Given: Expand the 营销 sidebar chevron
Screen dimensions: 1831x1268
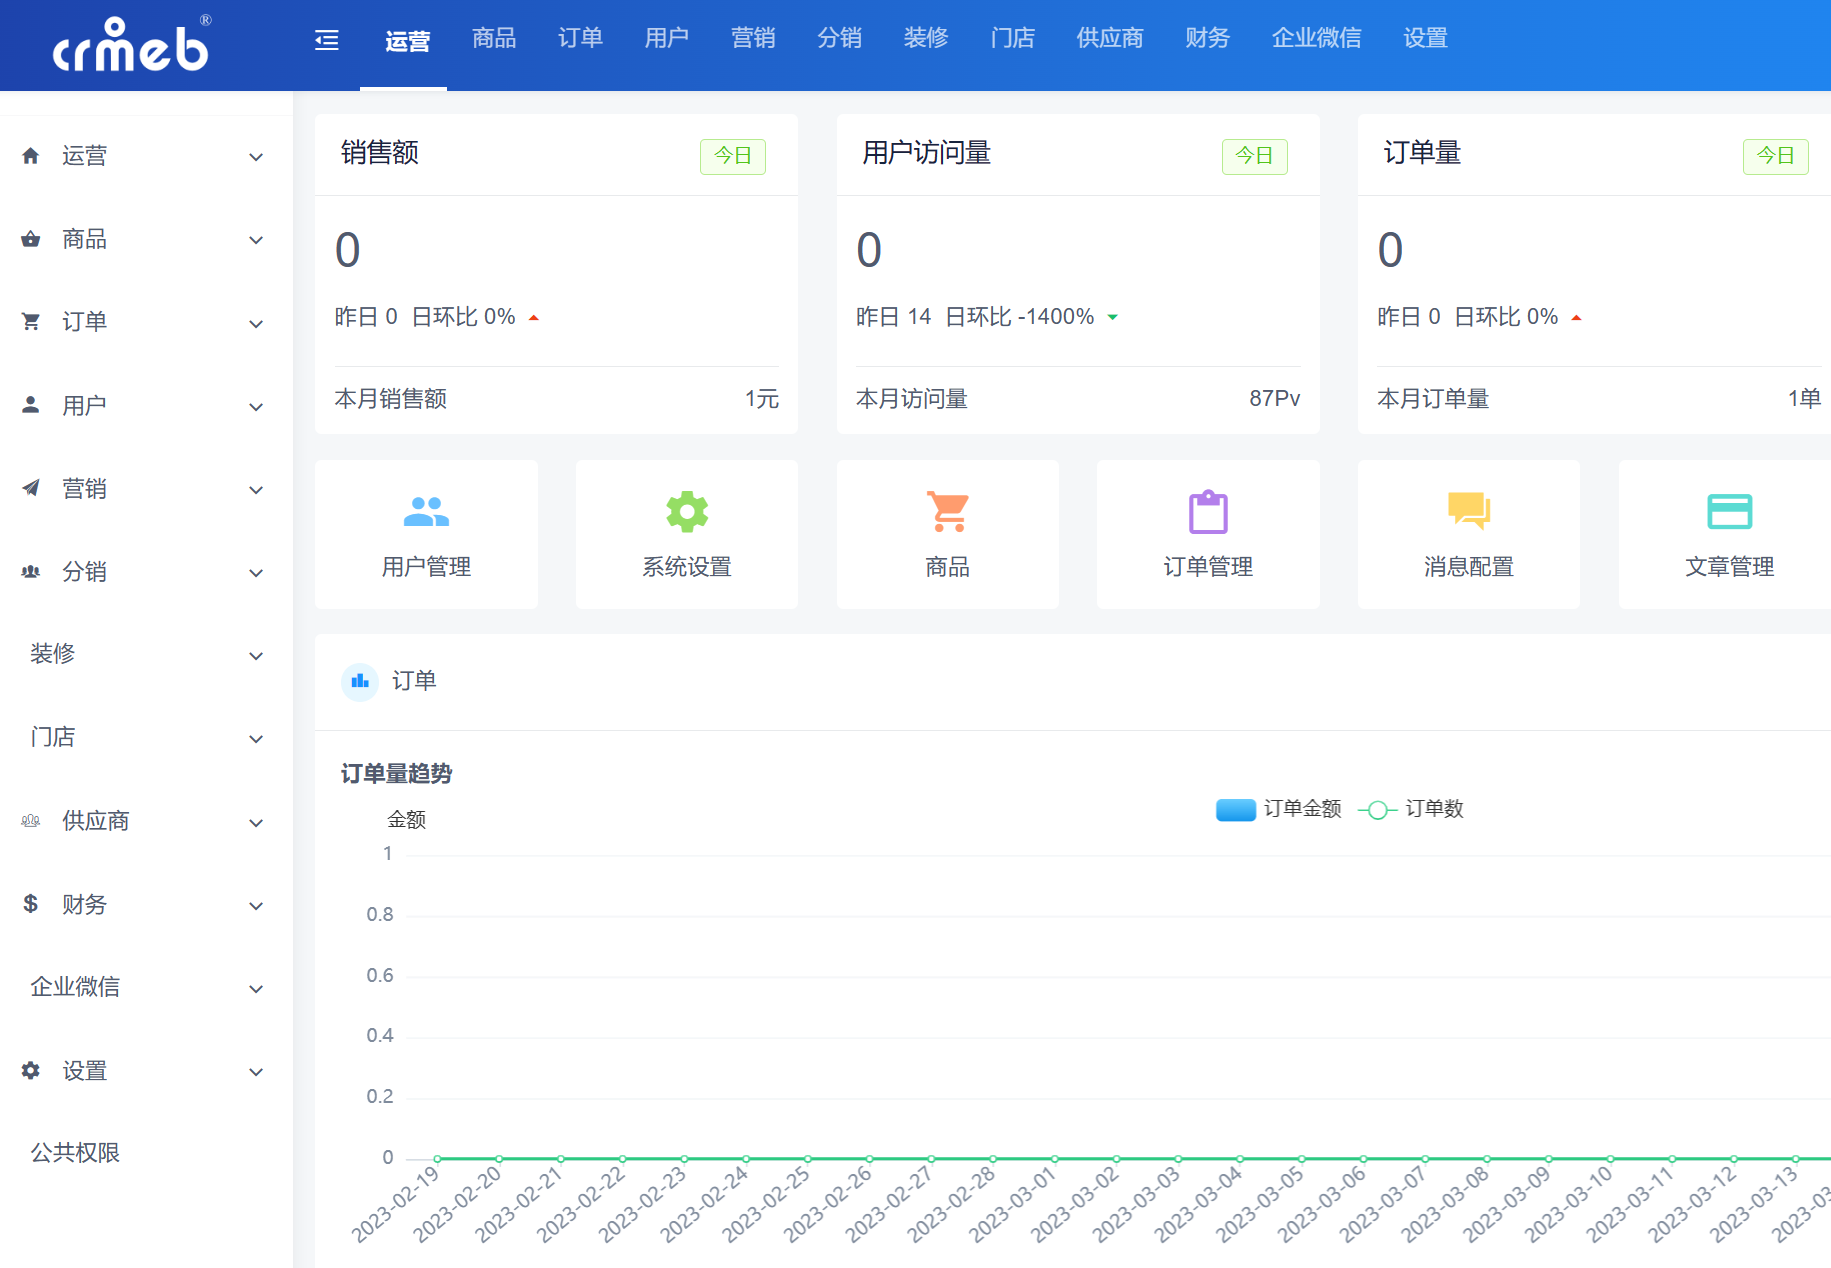Looking at the screenshot, I should coord(256,490).
